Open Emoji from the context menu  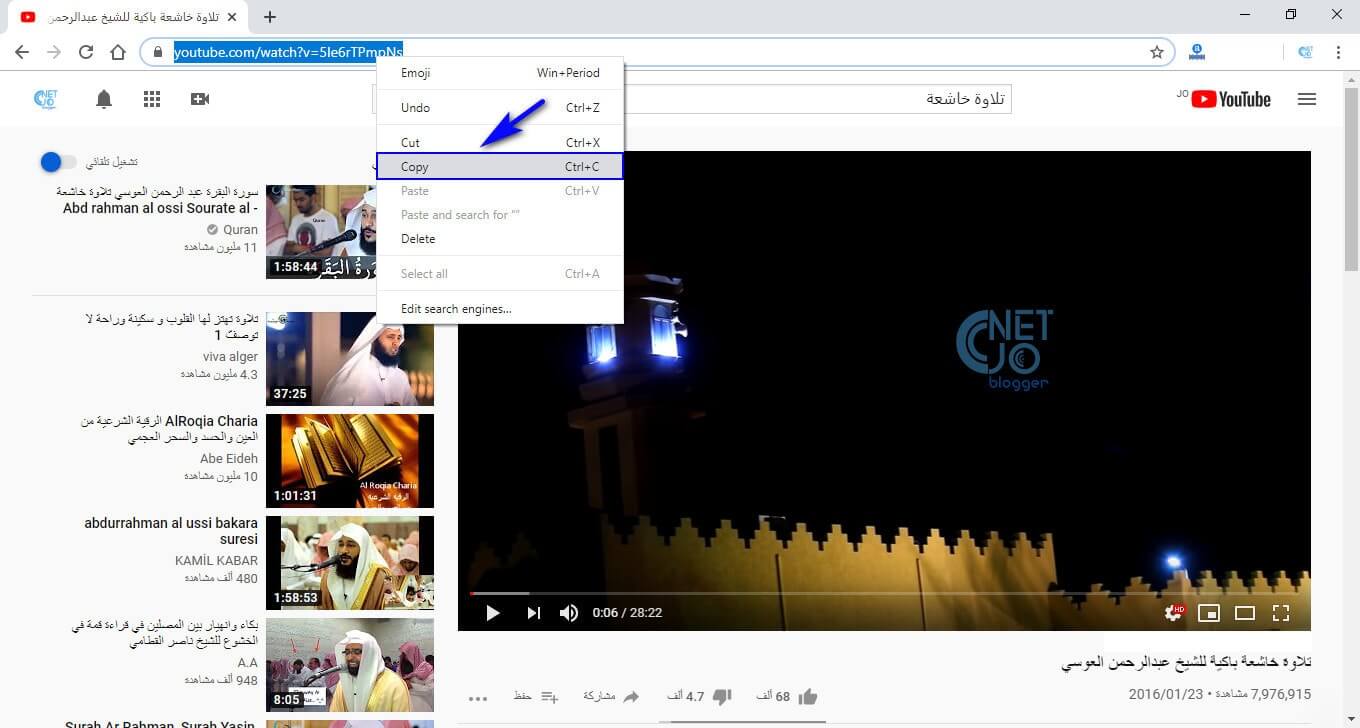[500, 73]
